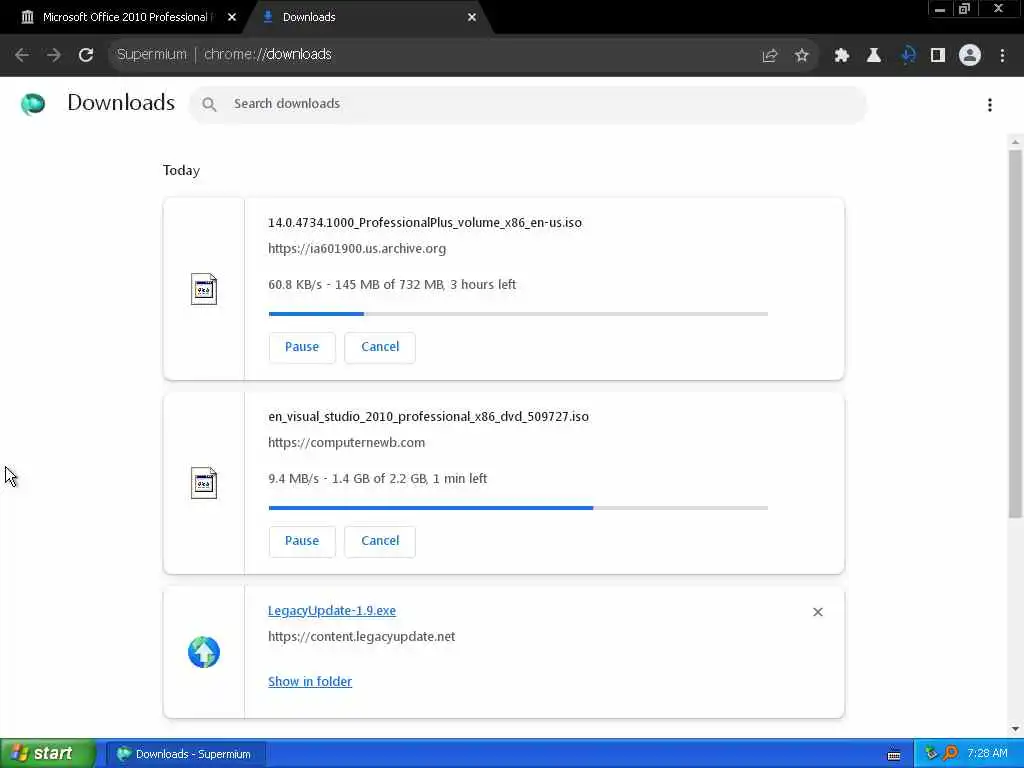The image size is (1024, 768).
Task: Open the extensions puzzle icon
Action: click(x=842, y=56)
